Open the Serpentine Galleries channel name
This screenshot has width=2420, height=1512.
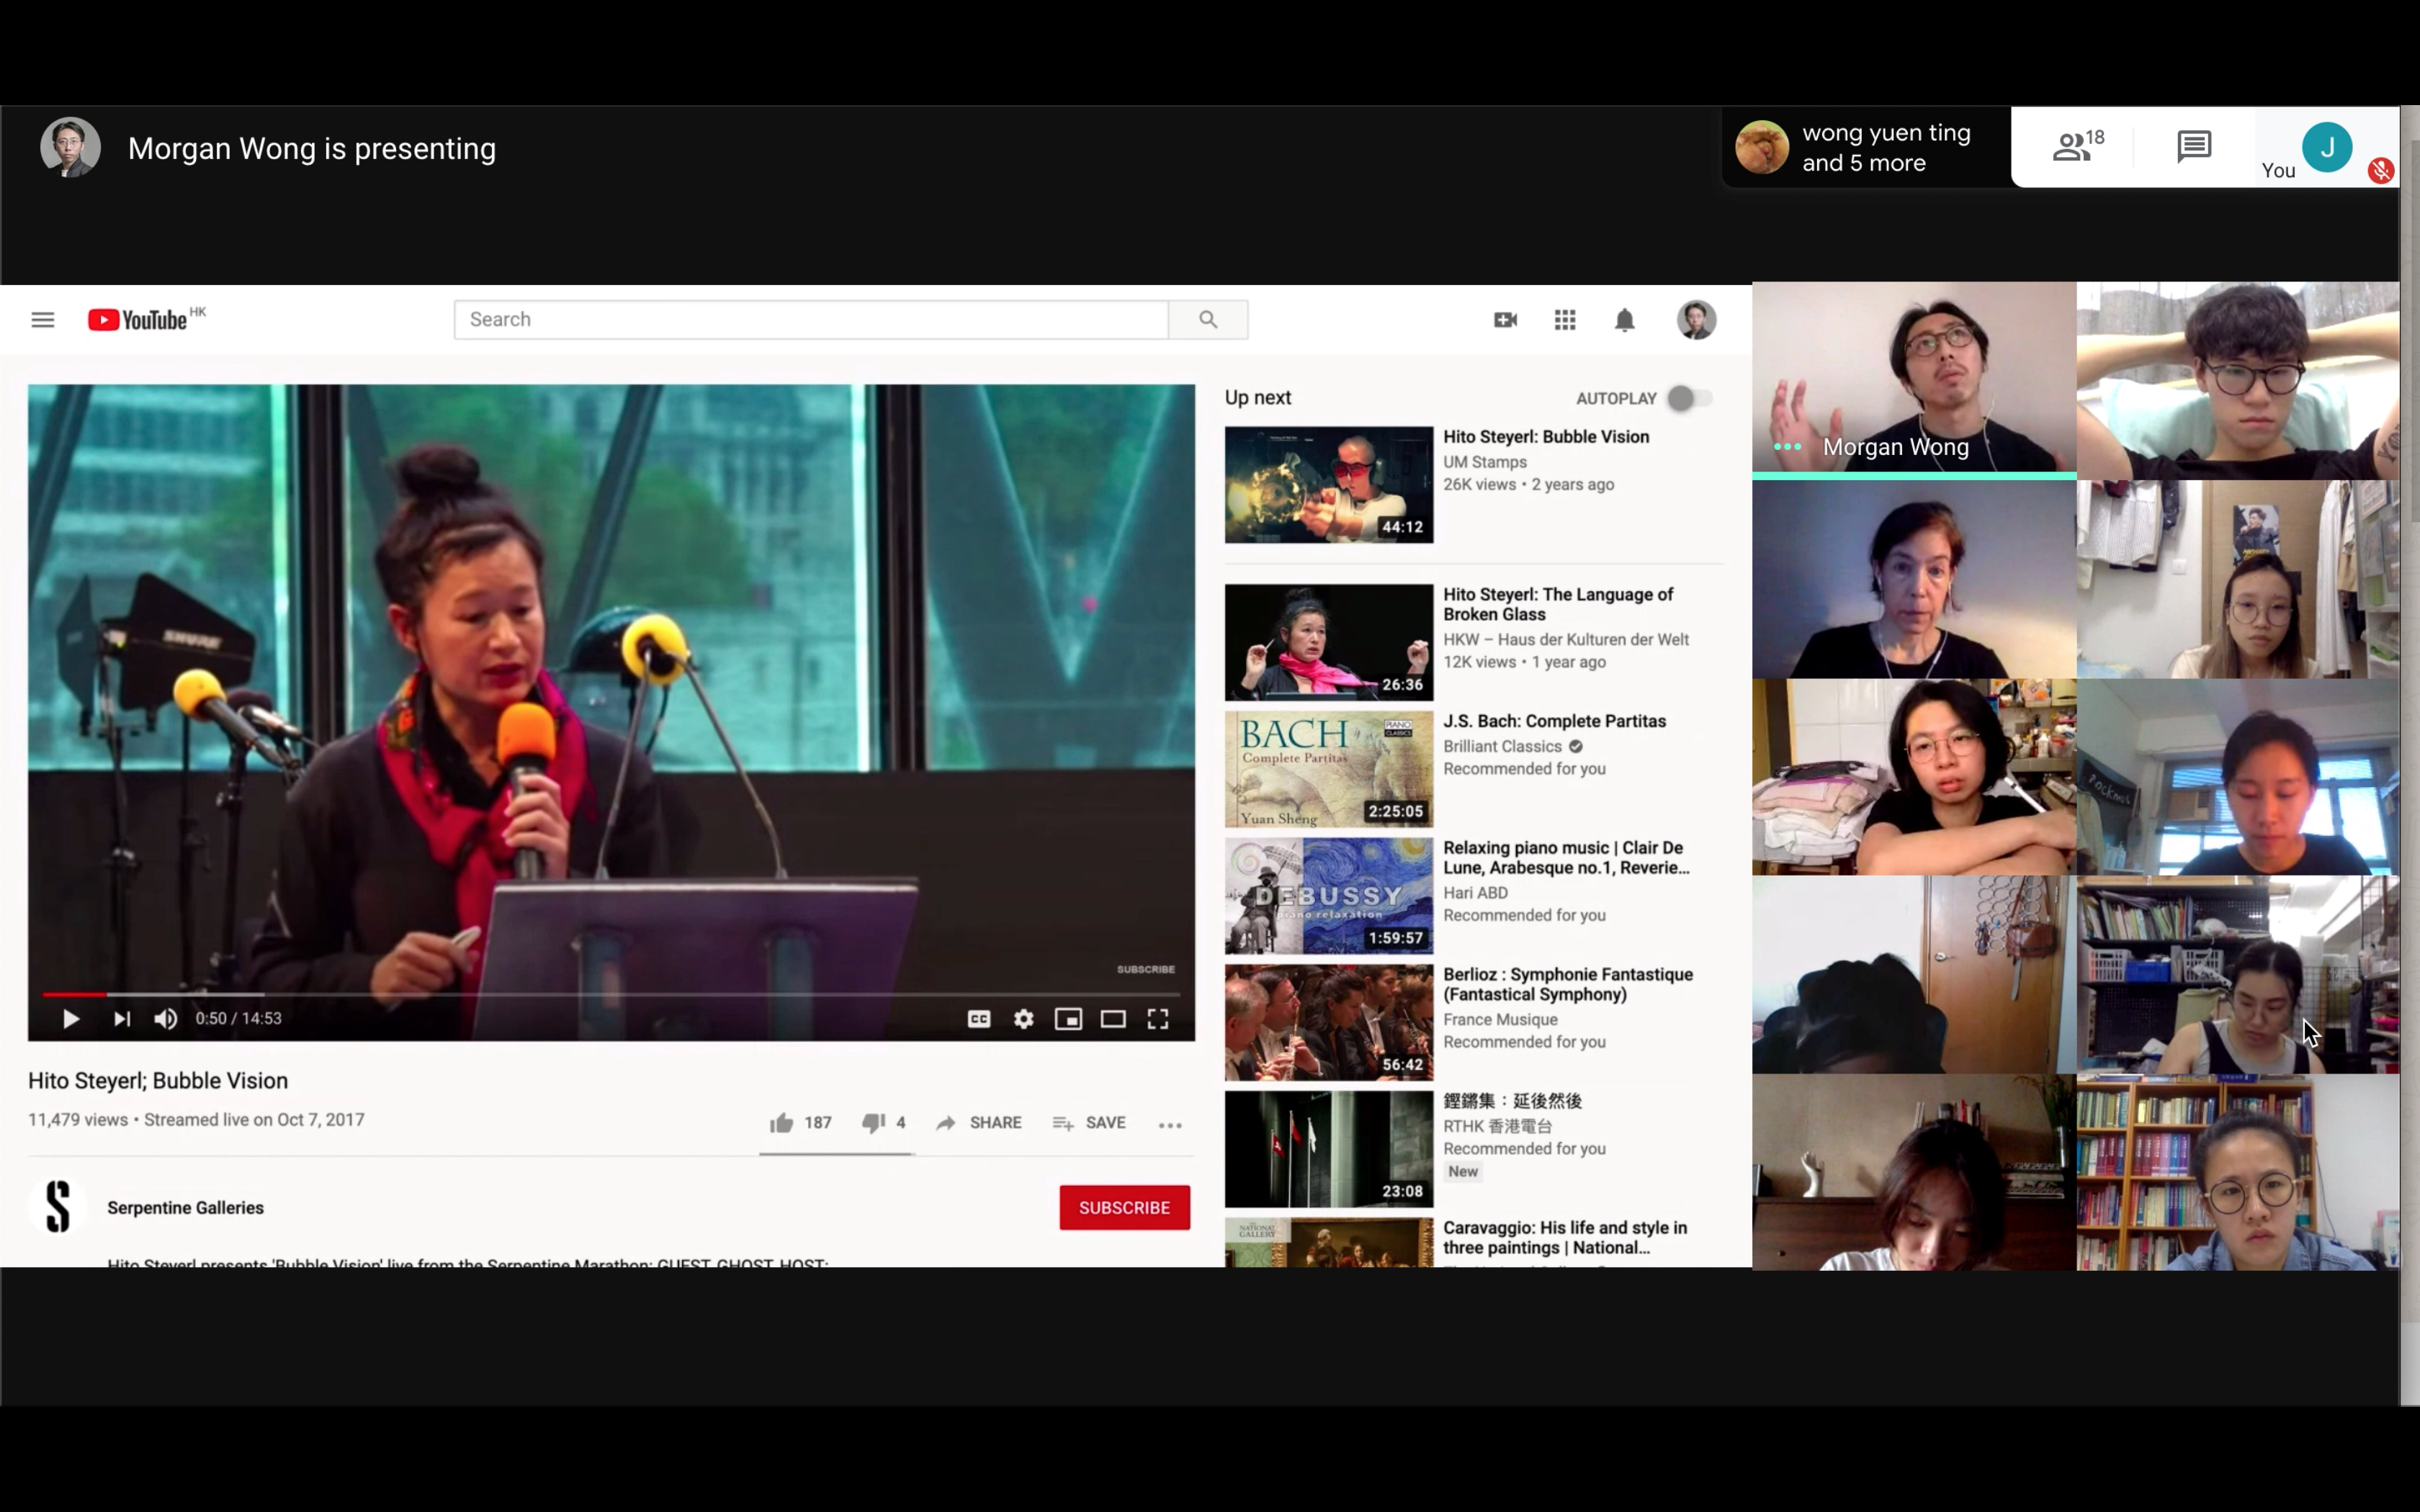coord(185,1208)
